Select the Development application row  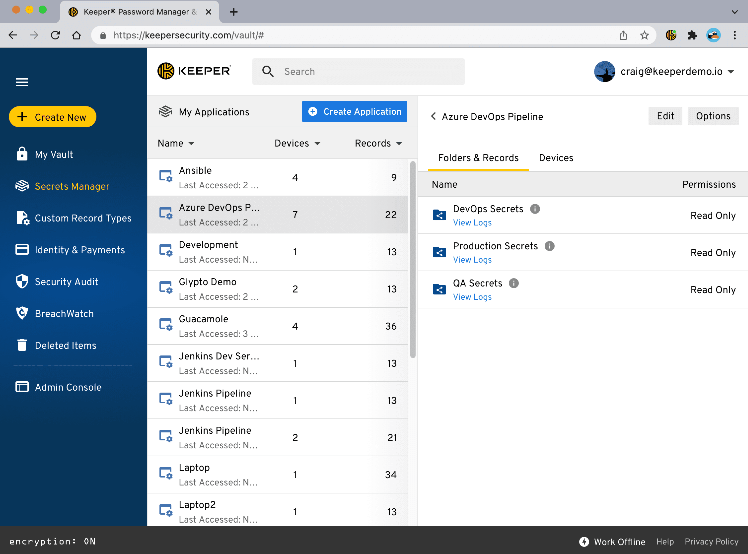pos(278,252)
